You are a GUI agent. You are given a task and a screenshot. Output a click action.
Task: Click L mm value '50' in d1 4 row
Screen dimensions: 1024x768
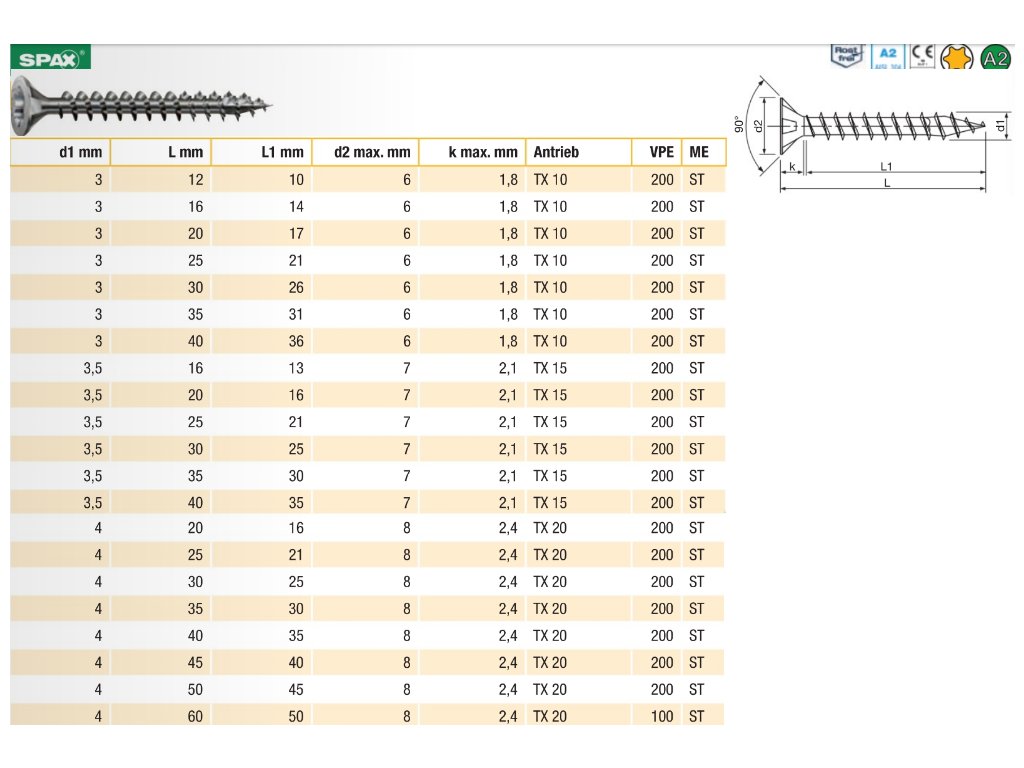[x=195, y=689]
